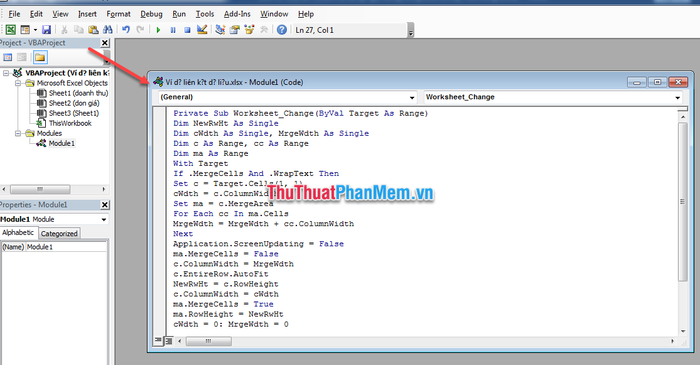
Task: Undo the last action
Action: click(126, 30)
